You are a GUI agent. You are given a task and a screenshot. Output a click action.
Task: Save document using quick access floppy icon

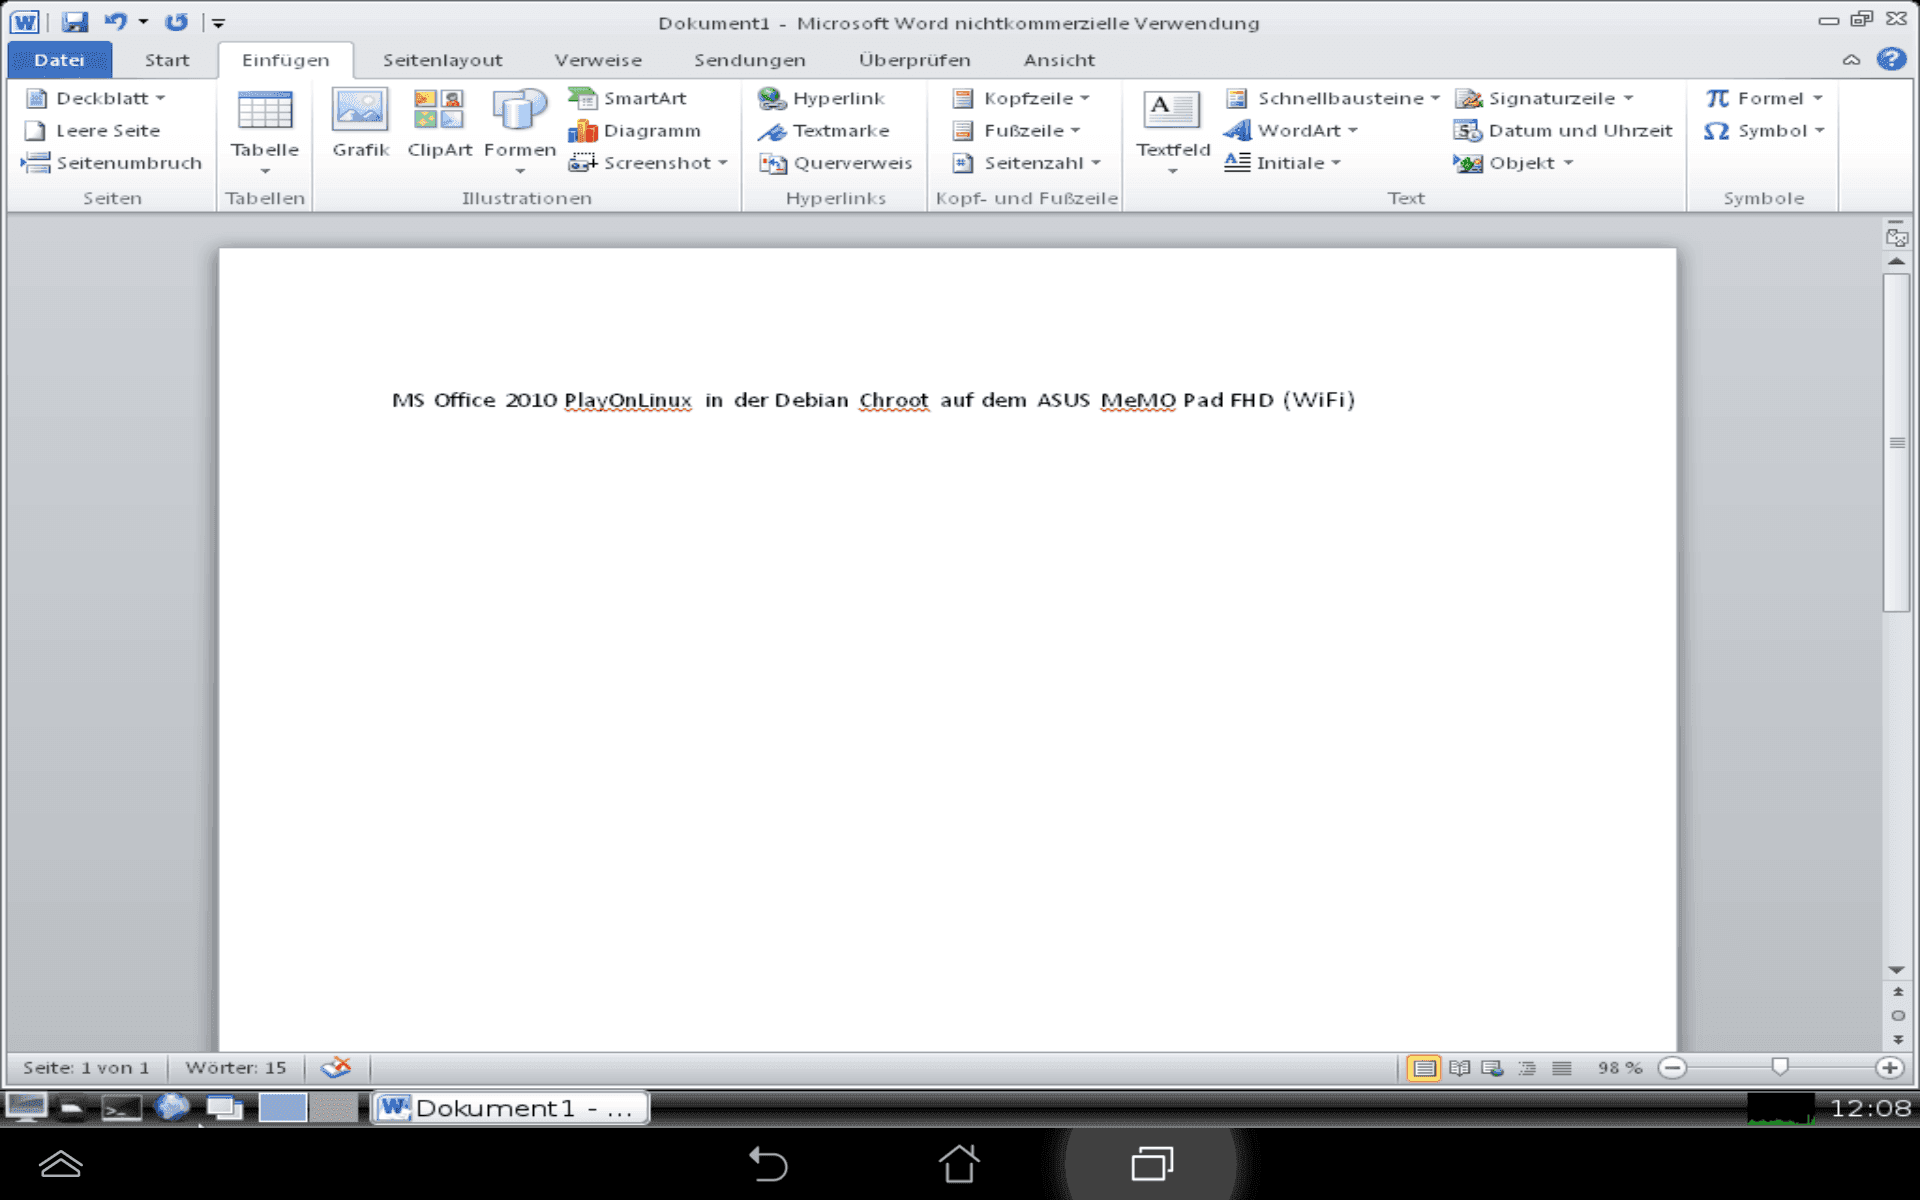coord(75,21)
